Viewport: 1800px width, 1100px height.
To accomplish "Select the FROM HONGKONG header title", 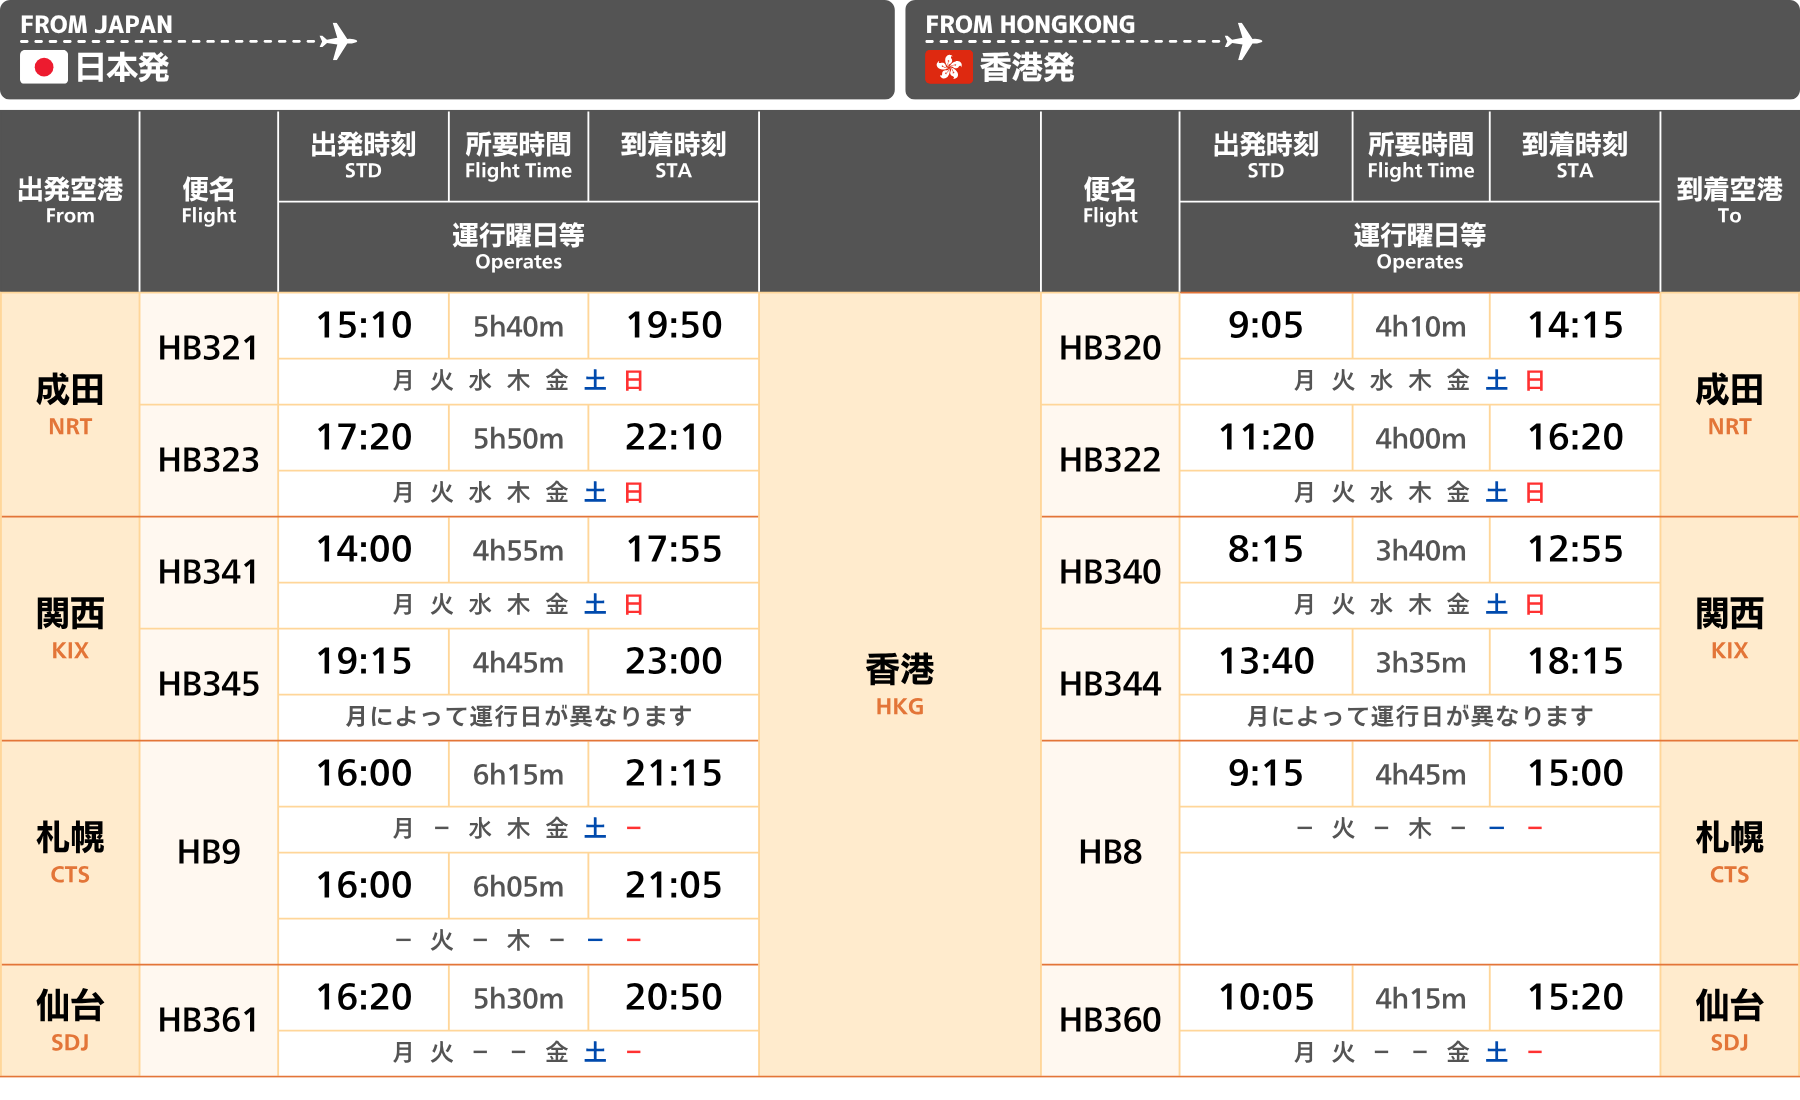I will [1030, 24].
